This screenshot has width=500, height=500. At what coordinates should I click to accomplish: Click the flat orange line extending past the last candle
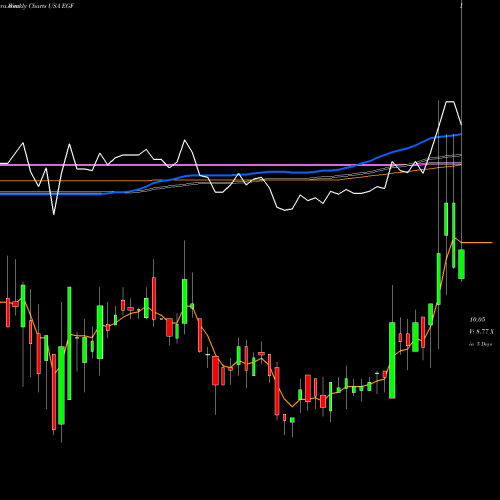477,243
